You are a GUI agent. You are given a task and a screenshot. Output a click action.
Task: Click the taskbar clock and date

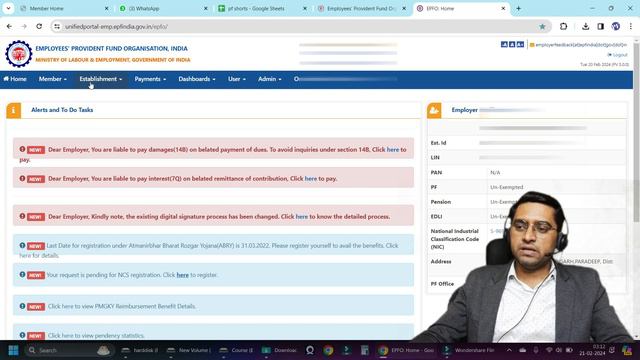[x=592, y=350]
